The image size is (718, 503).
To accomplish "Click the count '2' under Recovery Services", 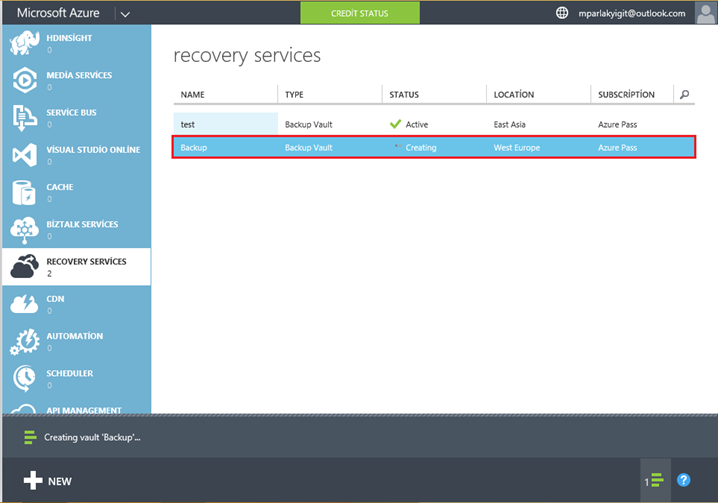I will [49, 273].
